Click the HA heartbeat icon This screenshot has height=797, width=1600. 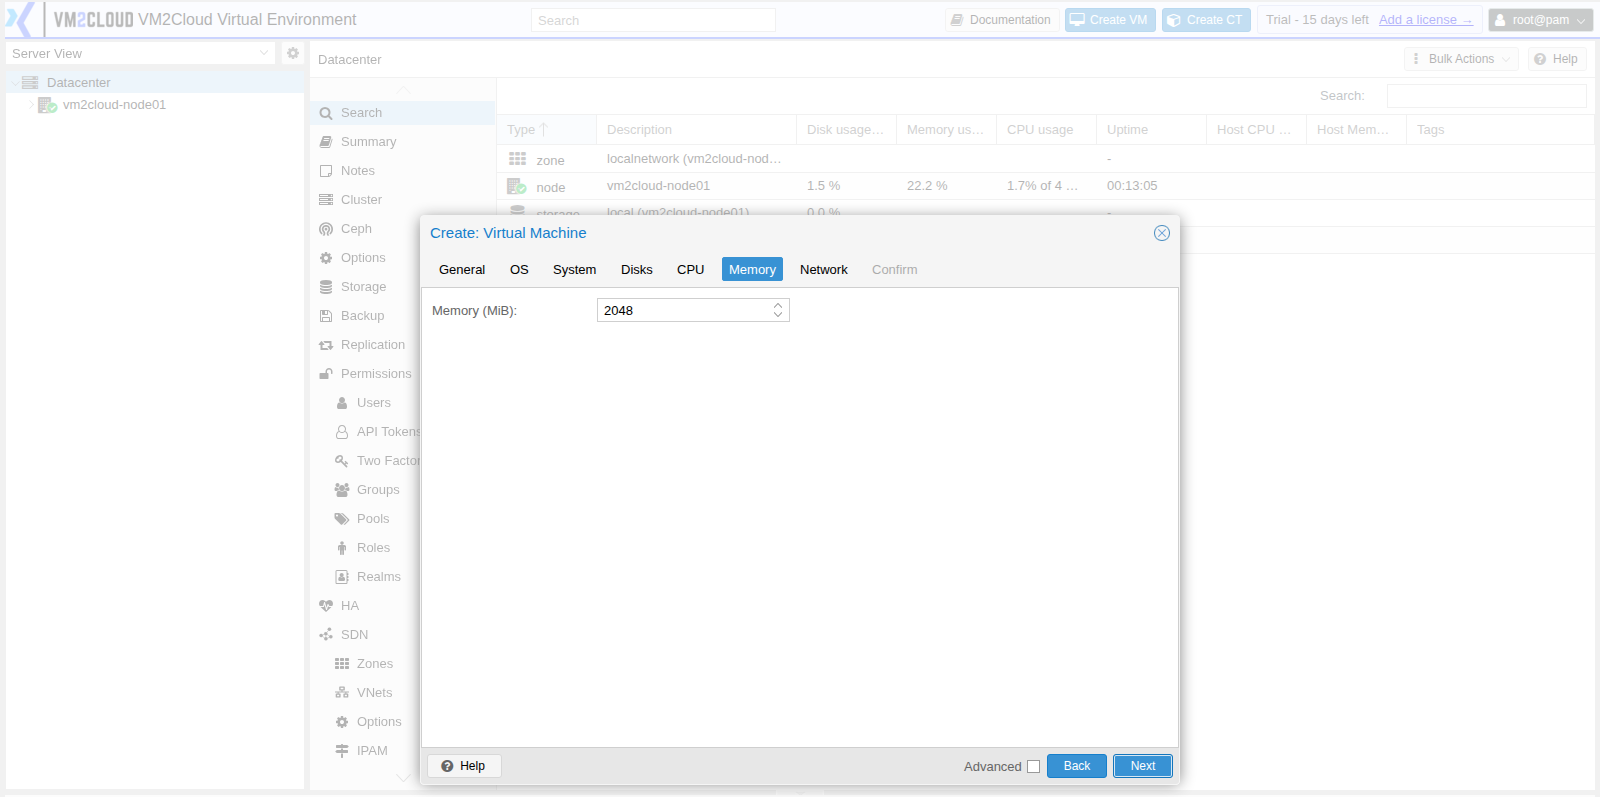(x=326, y=606)
